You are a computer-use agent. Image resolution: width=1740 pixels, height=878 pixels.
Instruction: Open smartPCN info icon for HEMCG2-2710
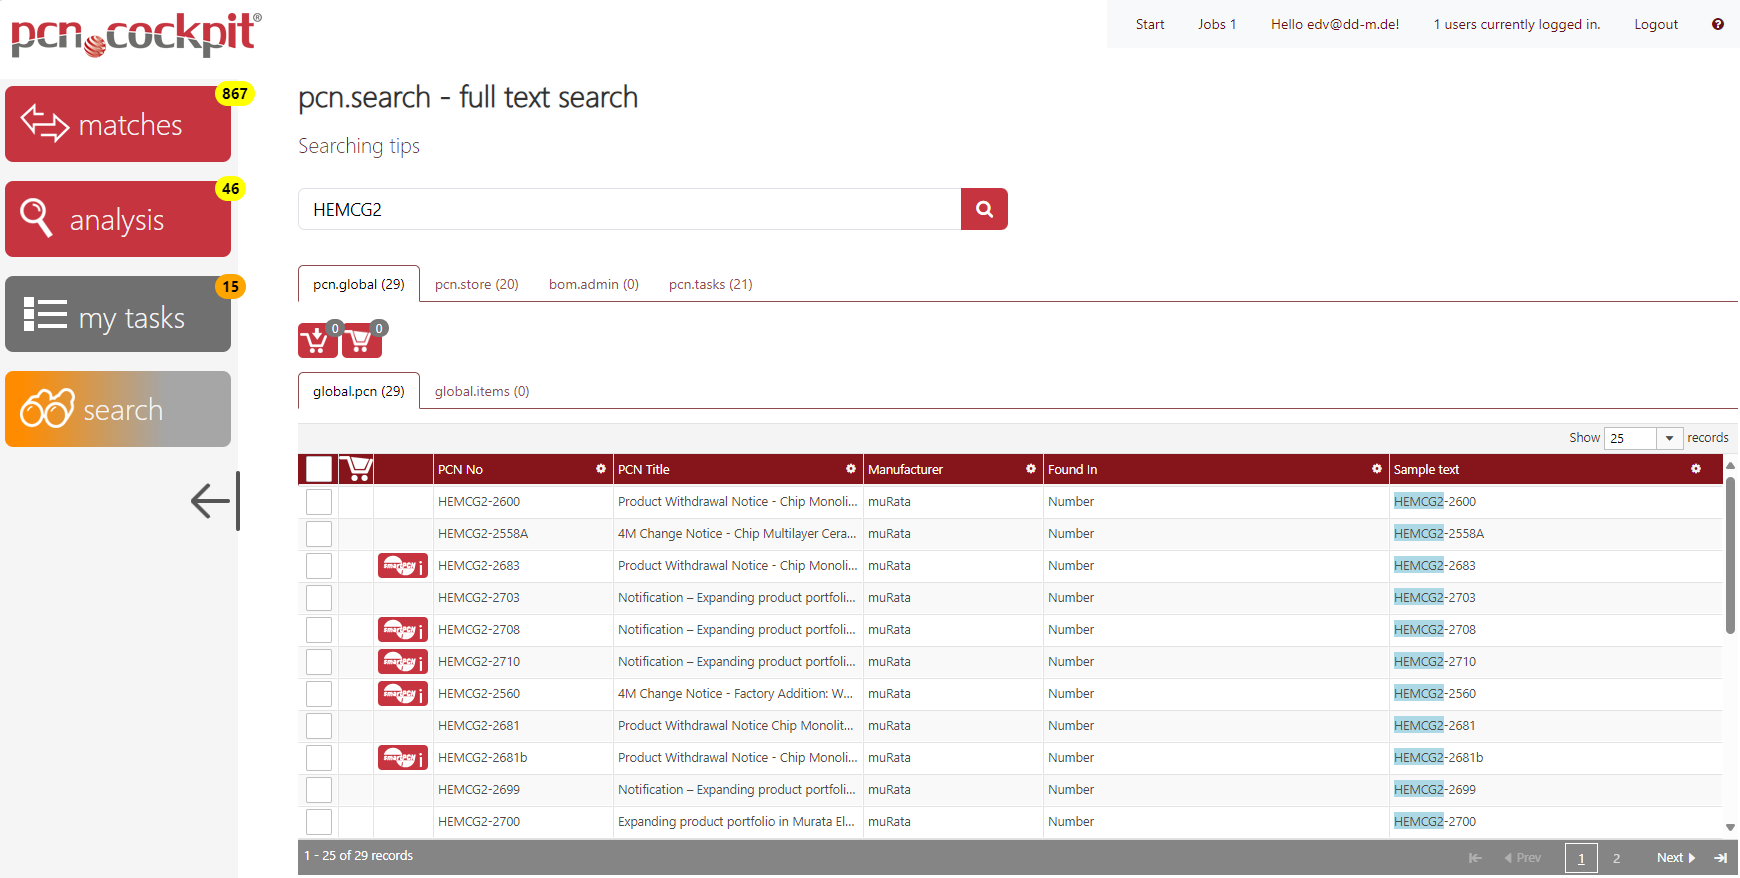point(403,662)
